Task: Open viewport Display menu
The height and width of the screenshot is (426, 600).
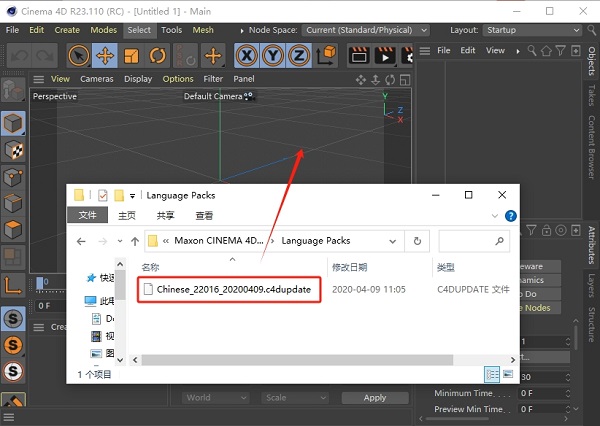Action: 138,79
